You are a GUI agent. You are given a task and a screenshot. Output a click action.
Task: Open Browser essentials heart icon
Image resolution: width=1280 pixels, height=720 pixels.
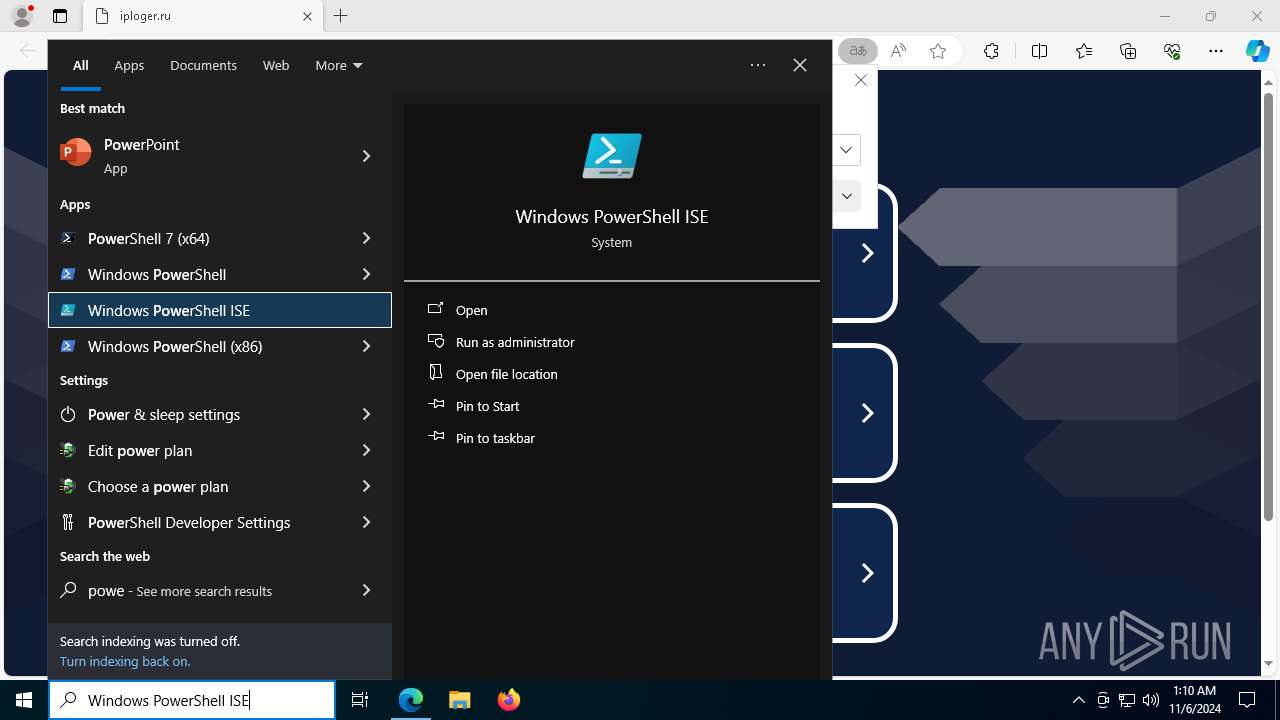tap(1172, 51)
